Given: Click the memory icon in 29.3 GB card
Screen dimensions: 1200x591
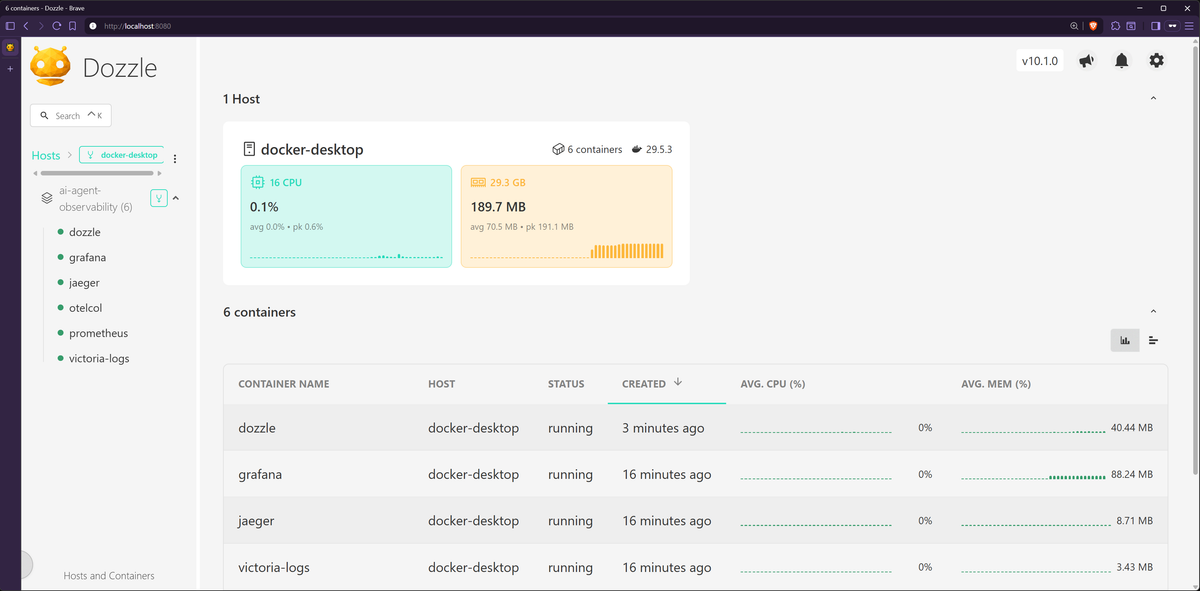Looking at the screenshot, I should (x=478, y=183).
